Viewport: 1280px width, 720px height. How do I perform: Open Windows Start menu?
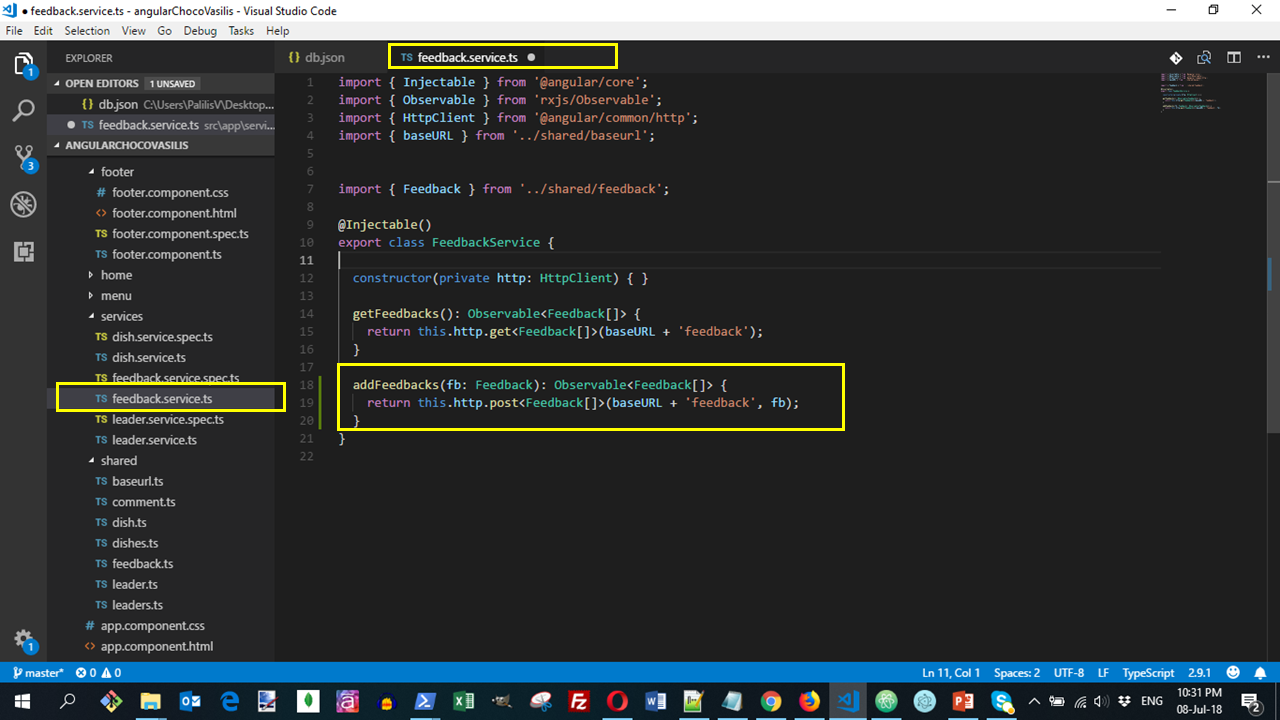[x=23, y=701]
